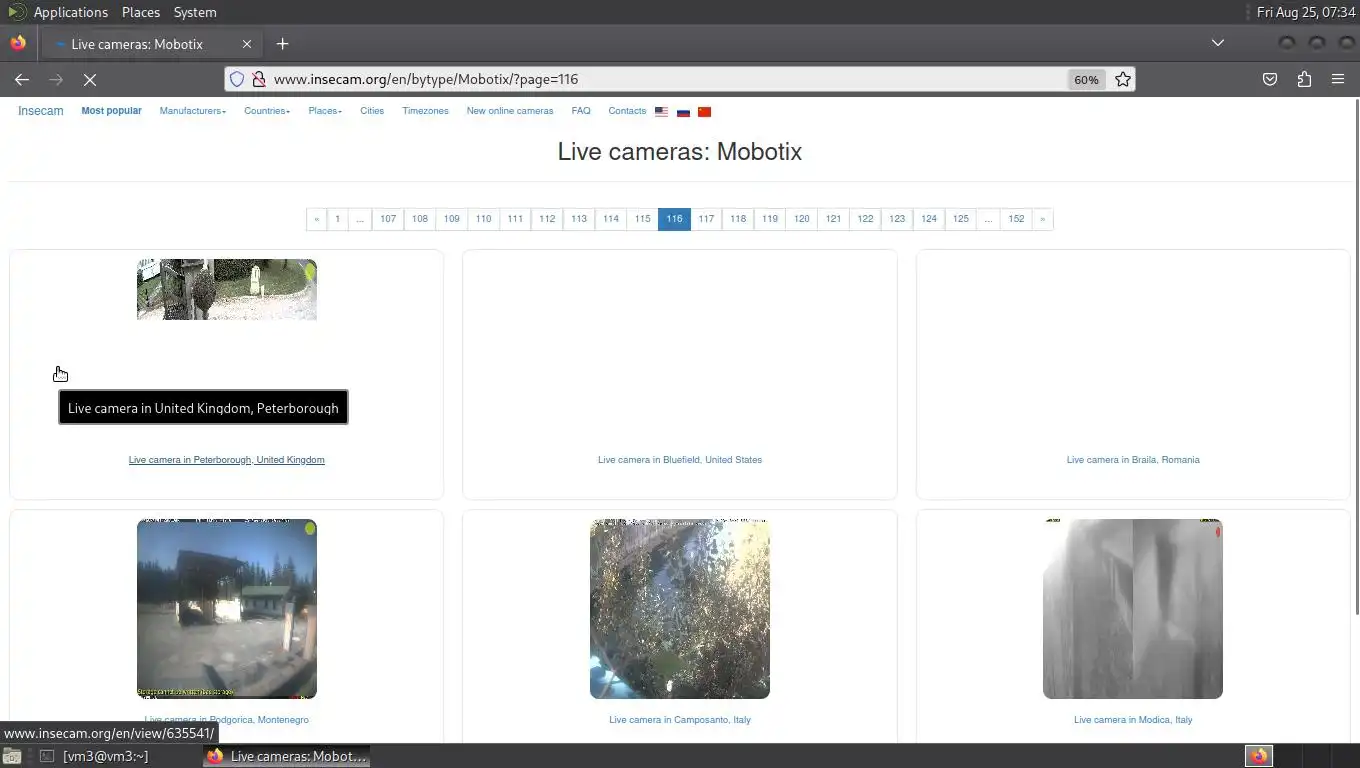The height and width of the screenshot is (768, 1360).
Task: Select page 122 in pagination
Action: tap(865, 219)
